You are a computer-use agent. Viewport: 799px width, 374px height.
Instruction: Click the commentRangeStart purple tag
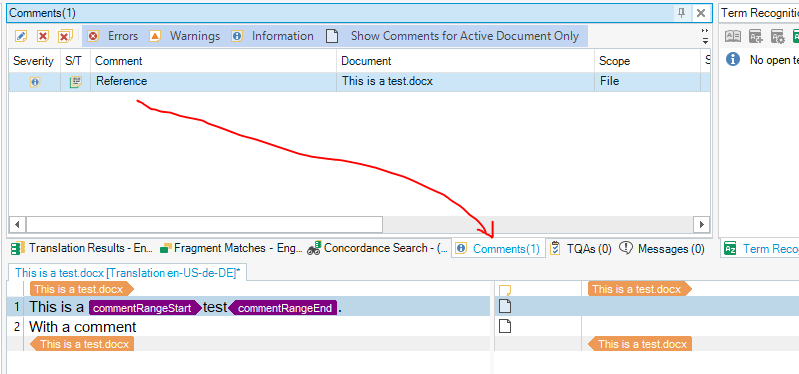tap(145, 308)
